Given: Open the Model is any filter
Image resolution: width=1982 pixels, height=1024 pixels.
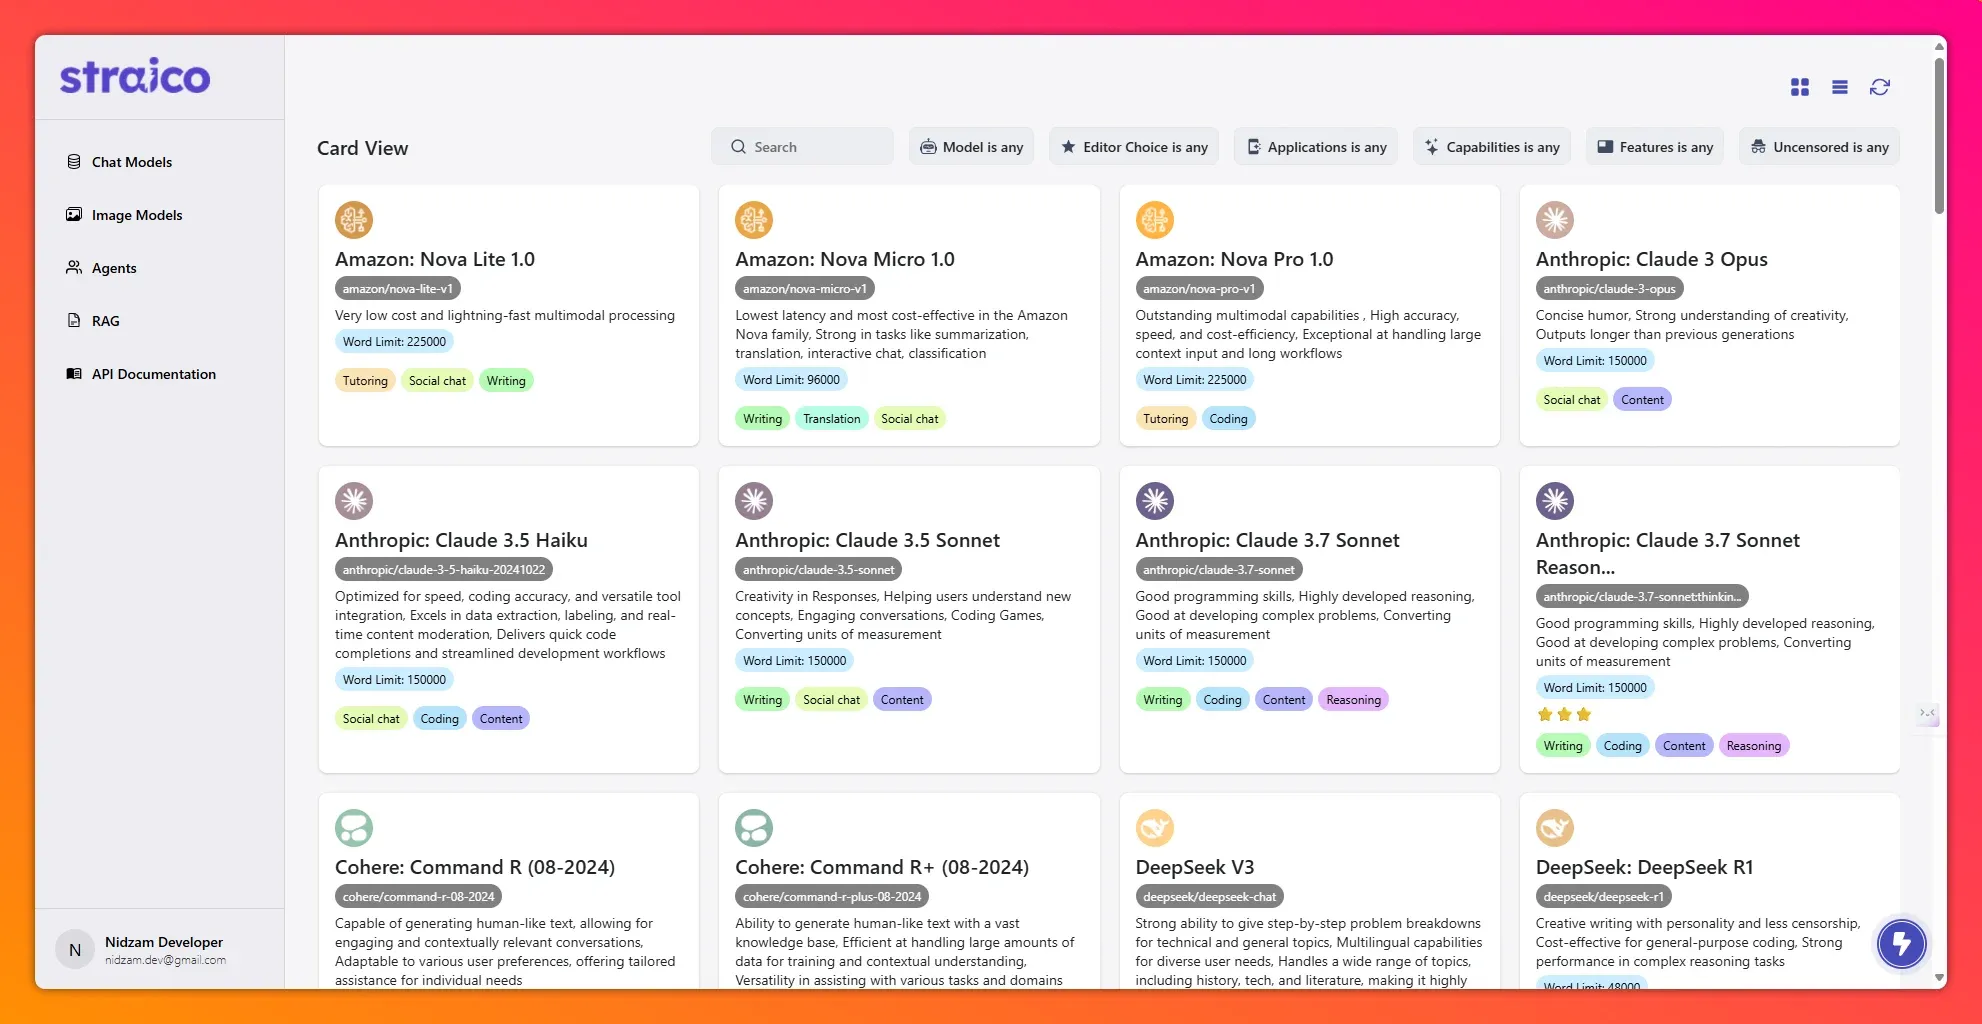Looking at the screenshot, I should [x=971, y=147].
